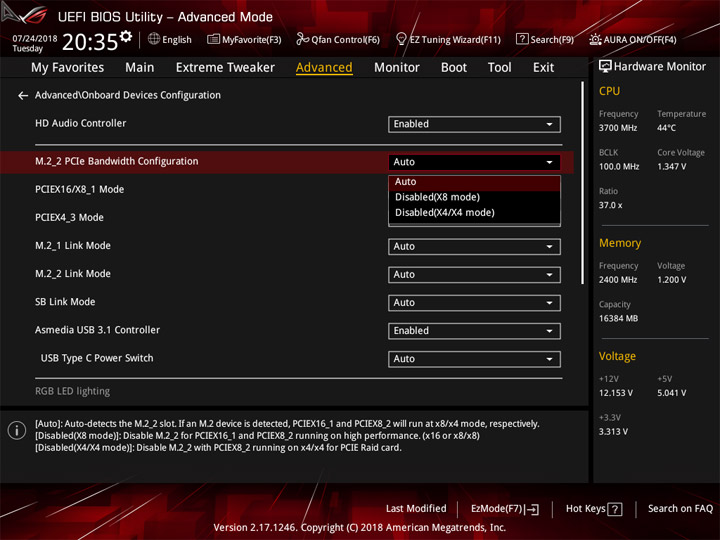Open the Exit tab
Viewport: 720px width, 540px height.
(543, 68)
